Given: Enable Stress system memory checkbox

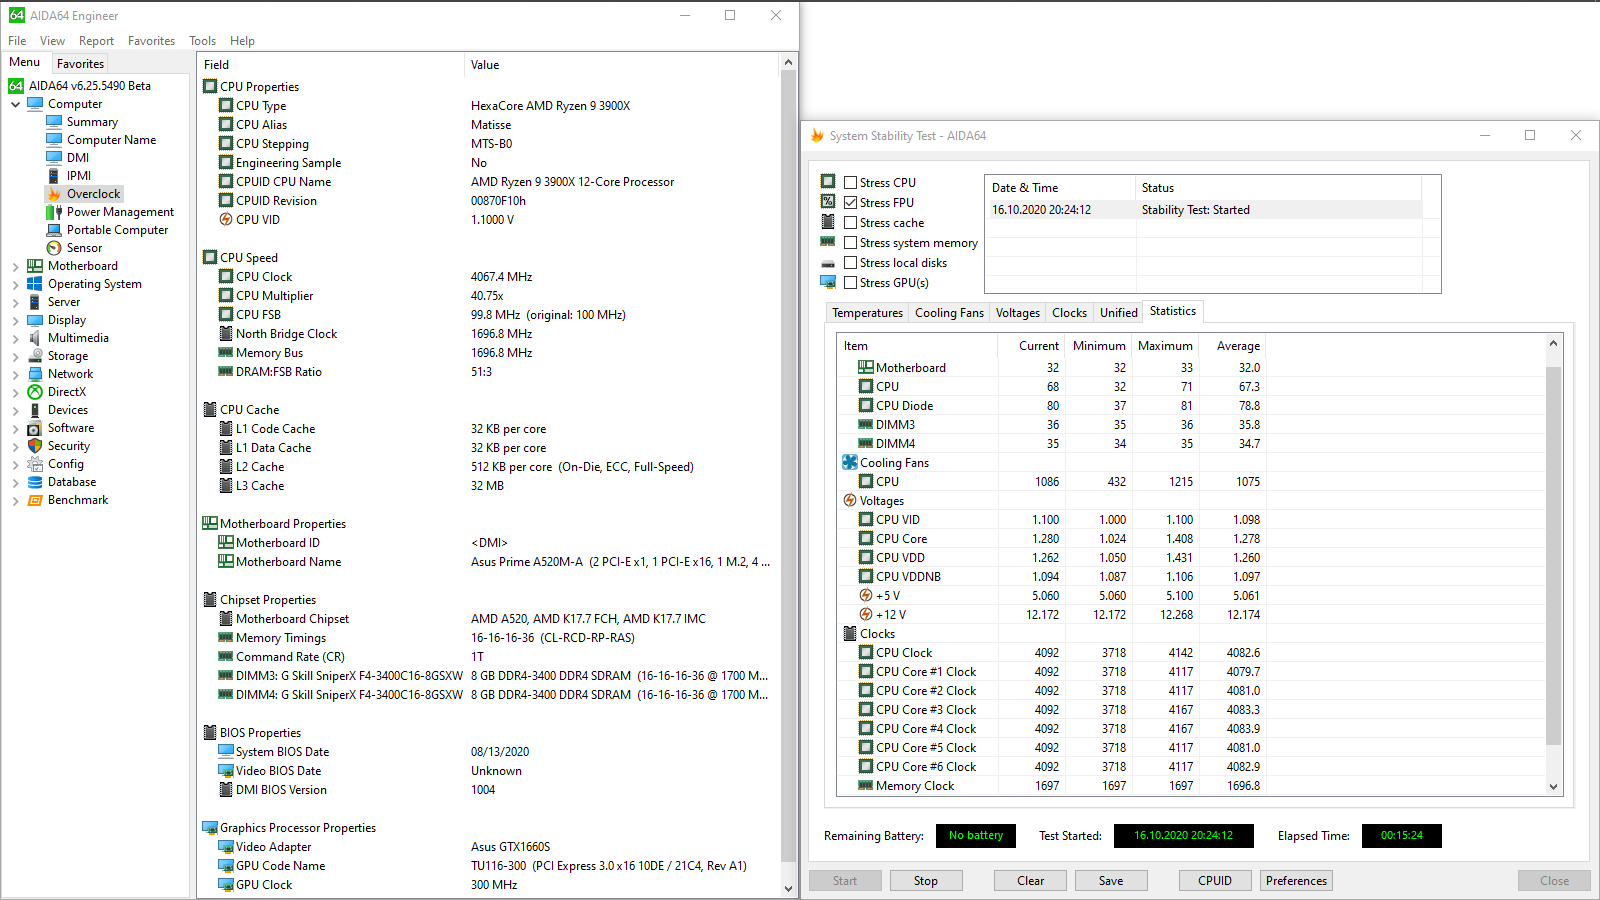Looking at the screenshot, I should [x=851, y=243].
